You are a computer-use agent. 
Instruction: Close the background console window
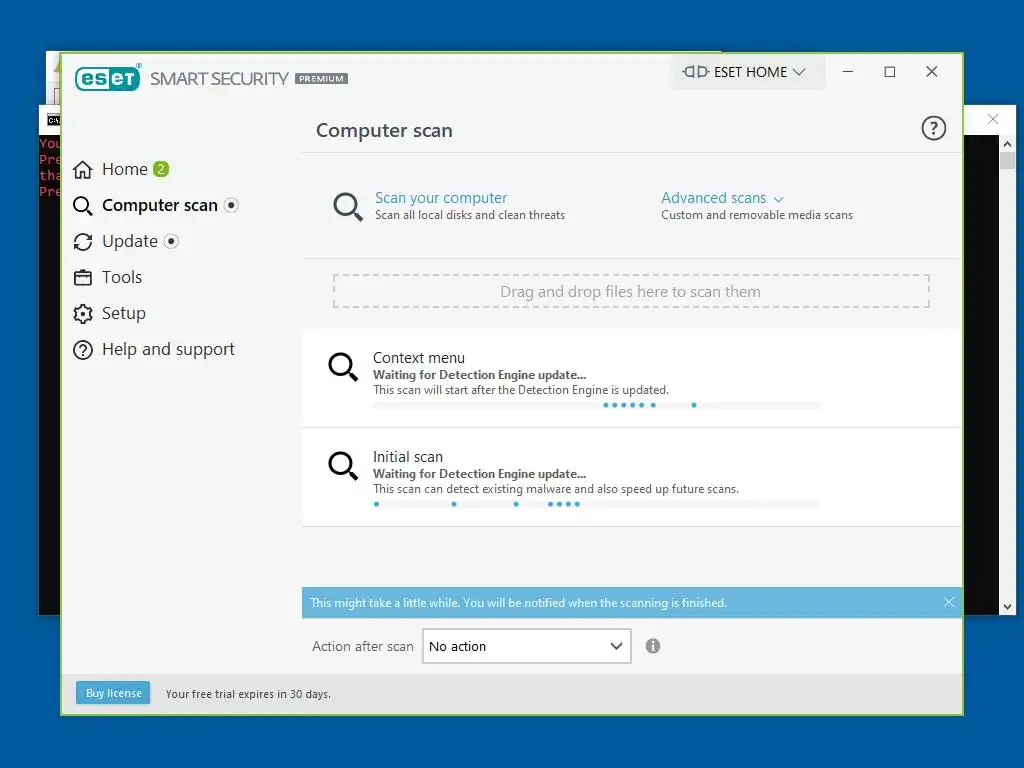pyautogui.click(x=993, y=119)
